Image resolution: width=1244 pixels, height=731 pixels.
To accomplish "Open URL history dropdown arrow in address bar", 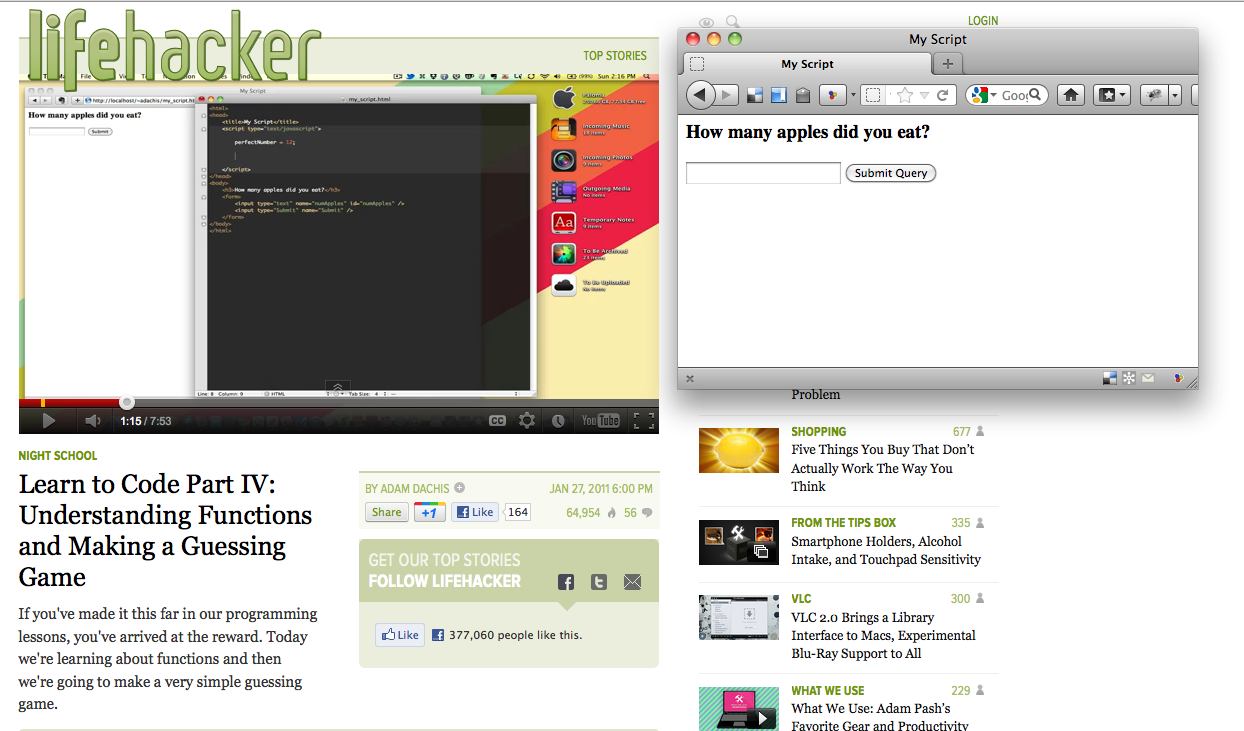I will coord(925,95).
